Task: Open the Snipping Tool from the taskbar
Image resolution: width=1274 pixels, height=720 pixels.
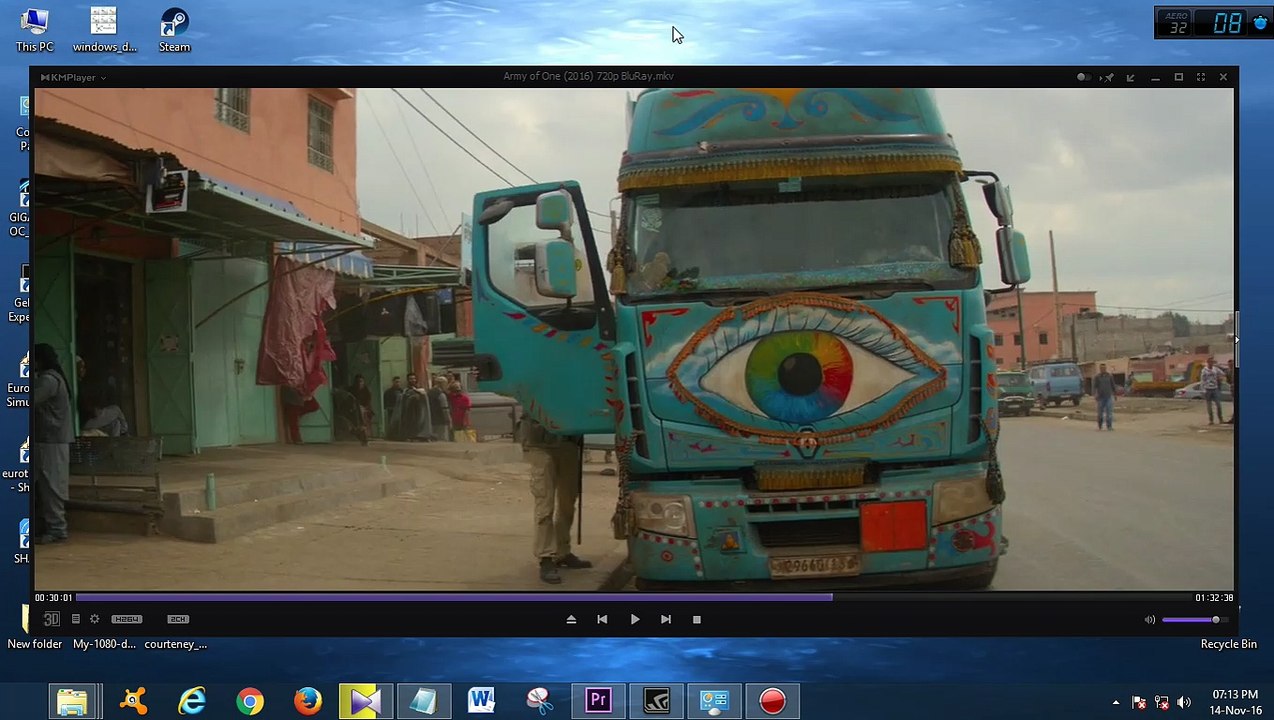Action: (x=540, y=701)
